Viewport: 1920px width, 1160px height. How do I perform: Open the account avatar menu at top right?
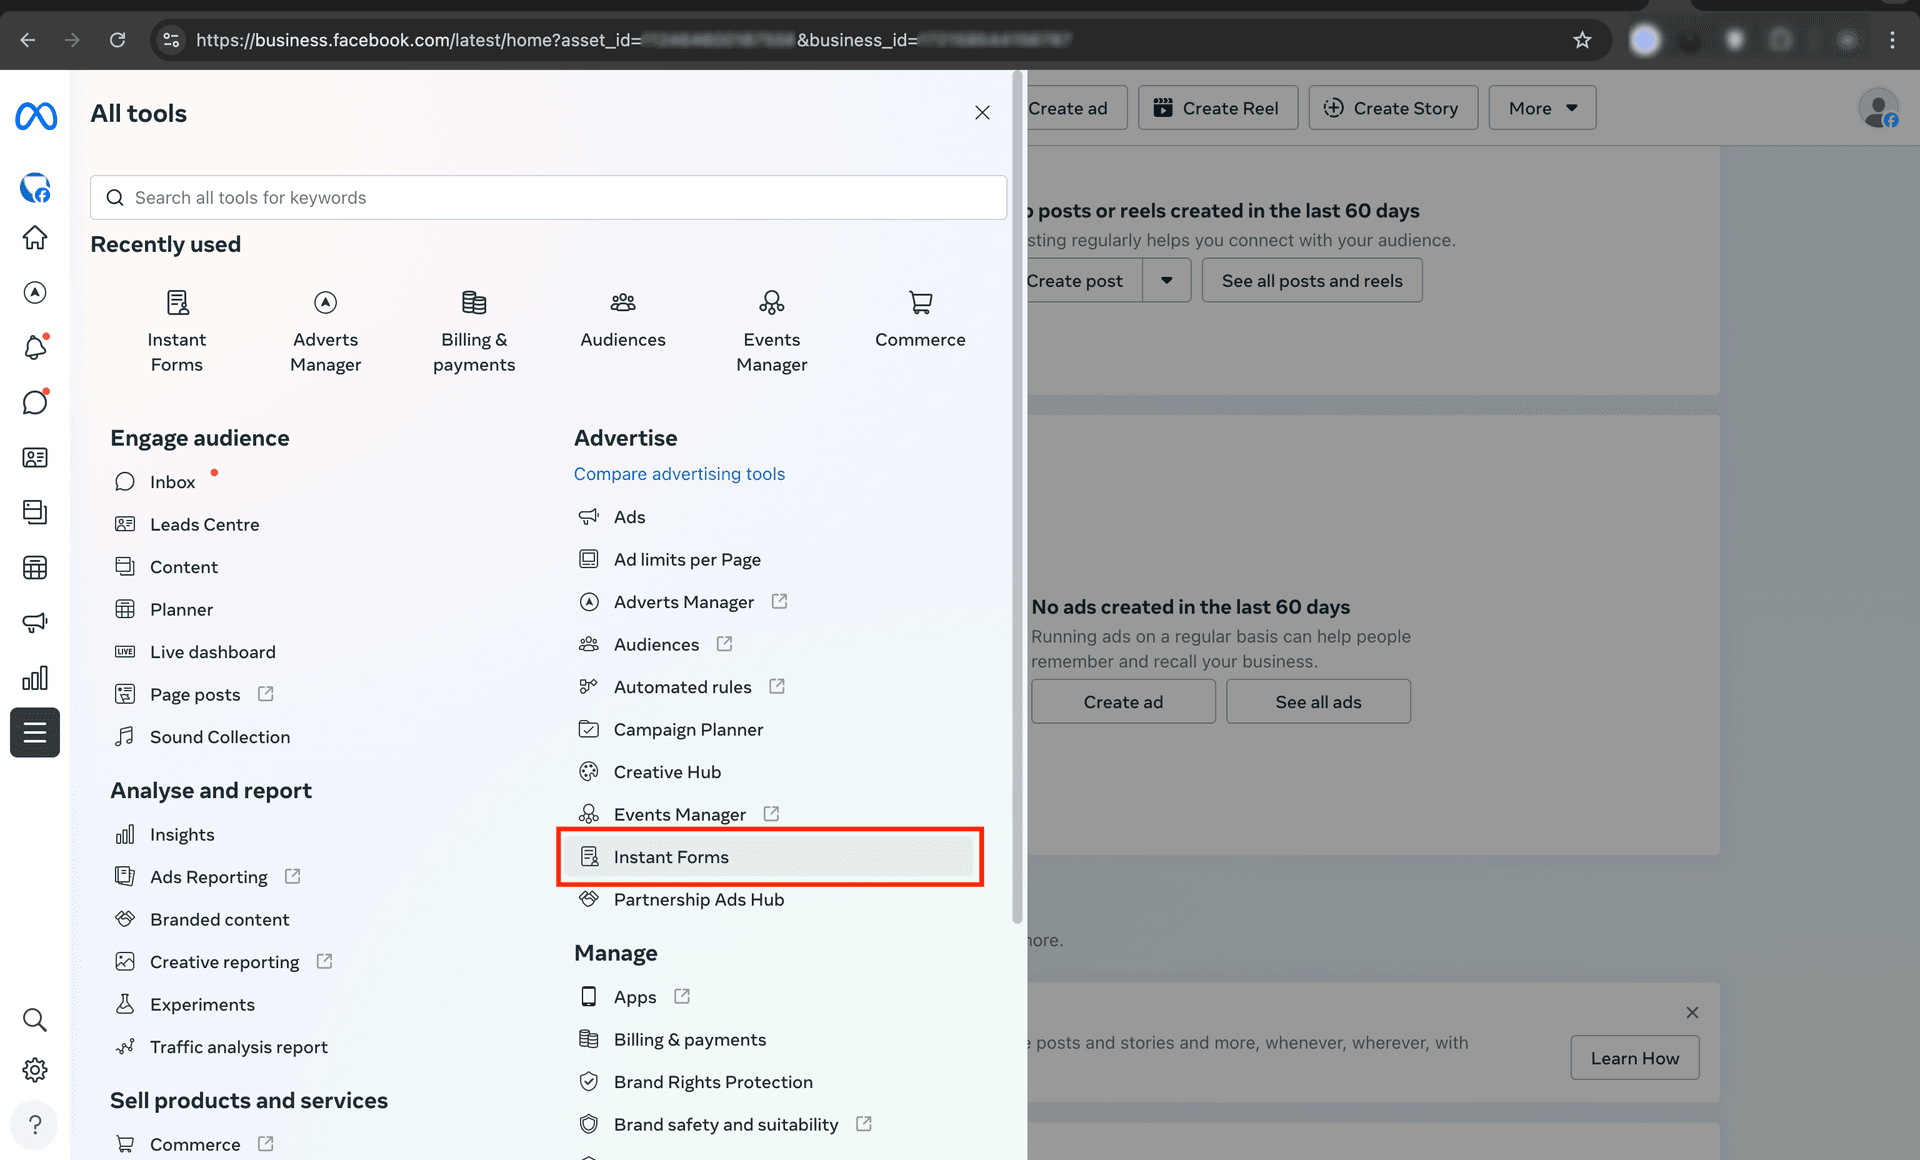pos(1878,108)
